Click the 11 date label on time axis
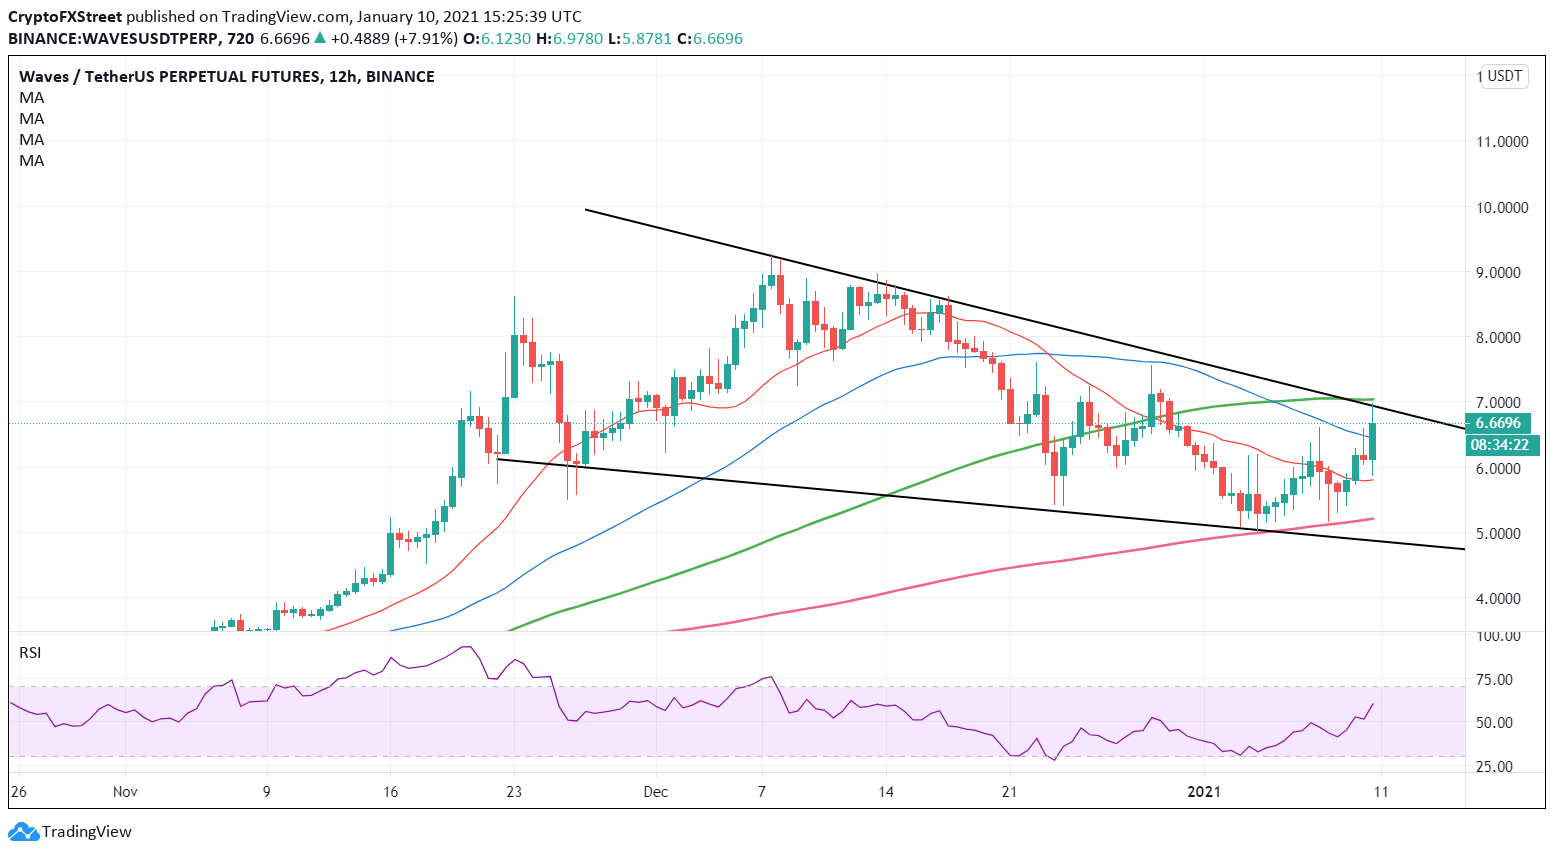 tap(1381, 792)
